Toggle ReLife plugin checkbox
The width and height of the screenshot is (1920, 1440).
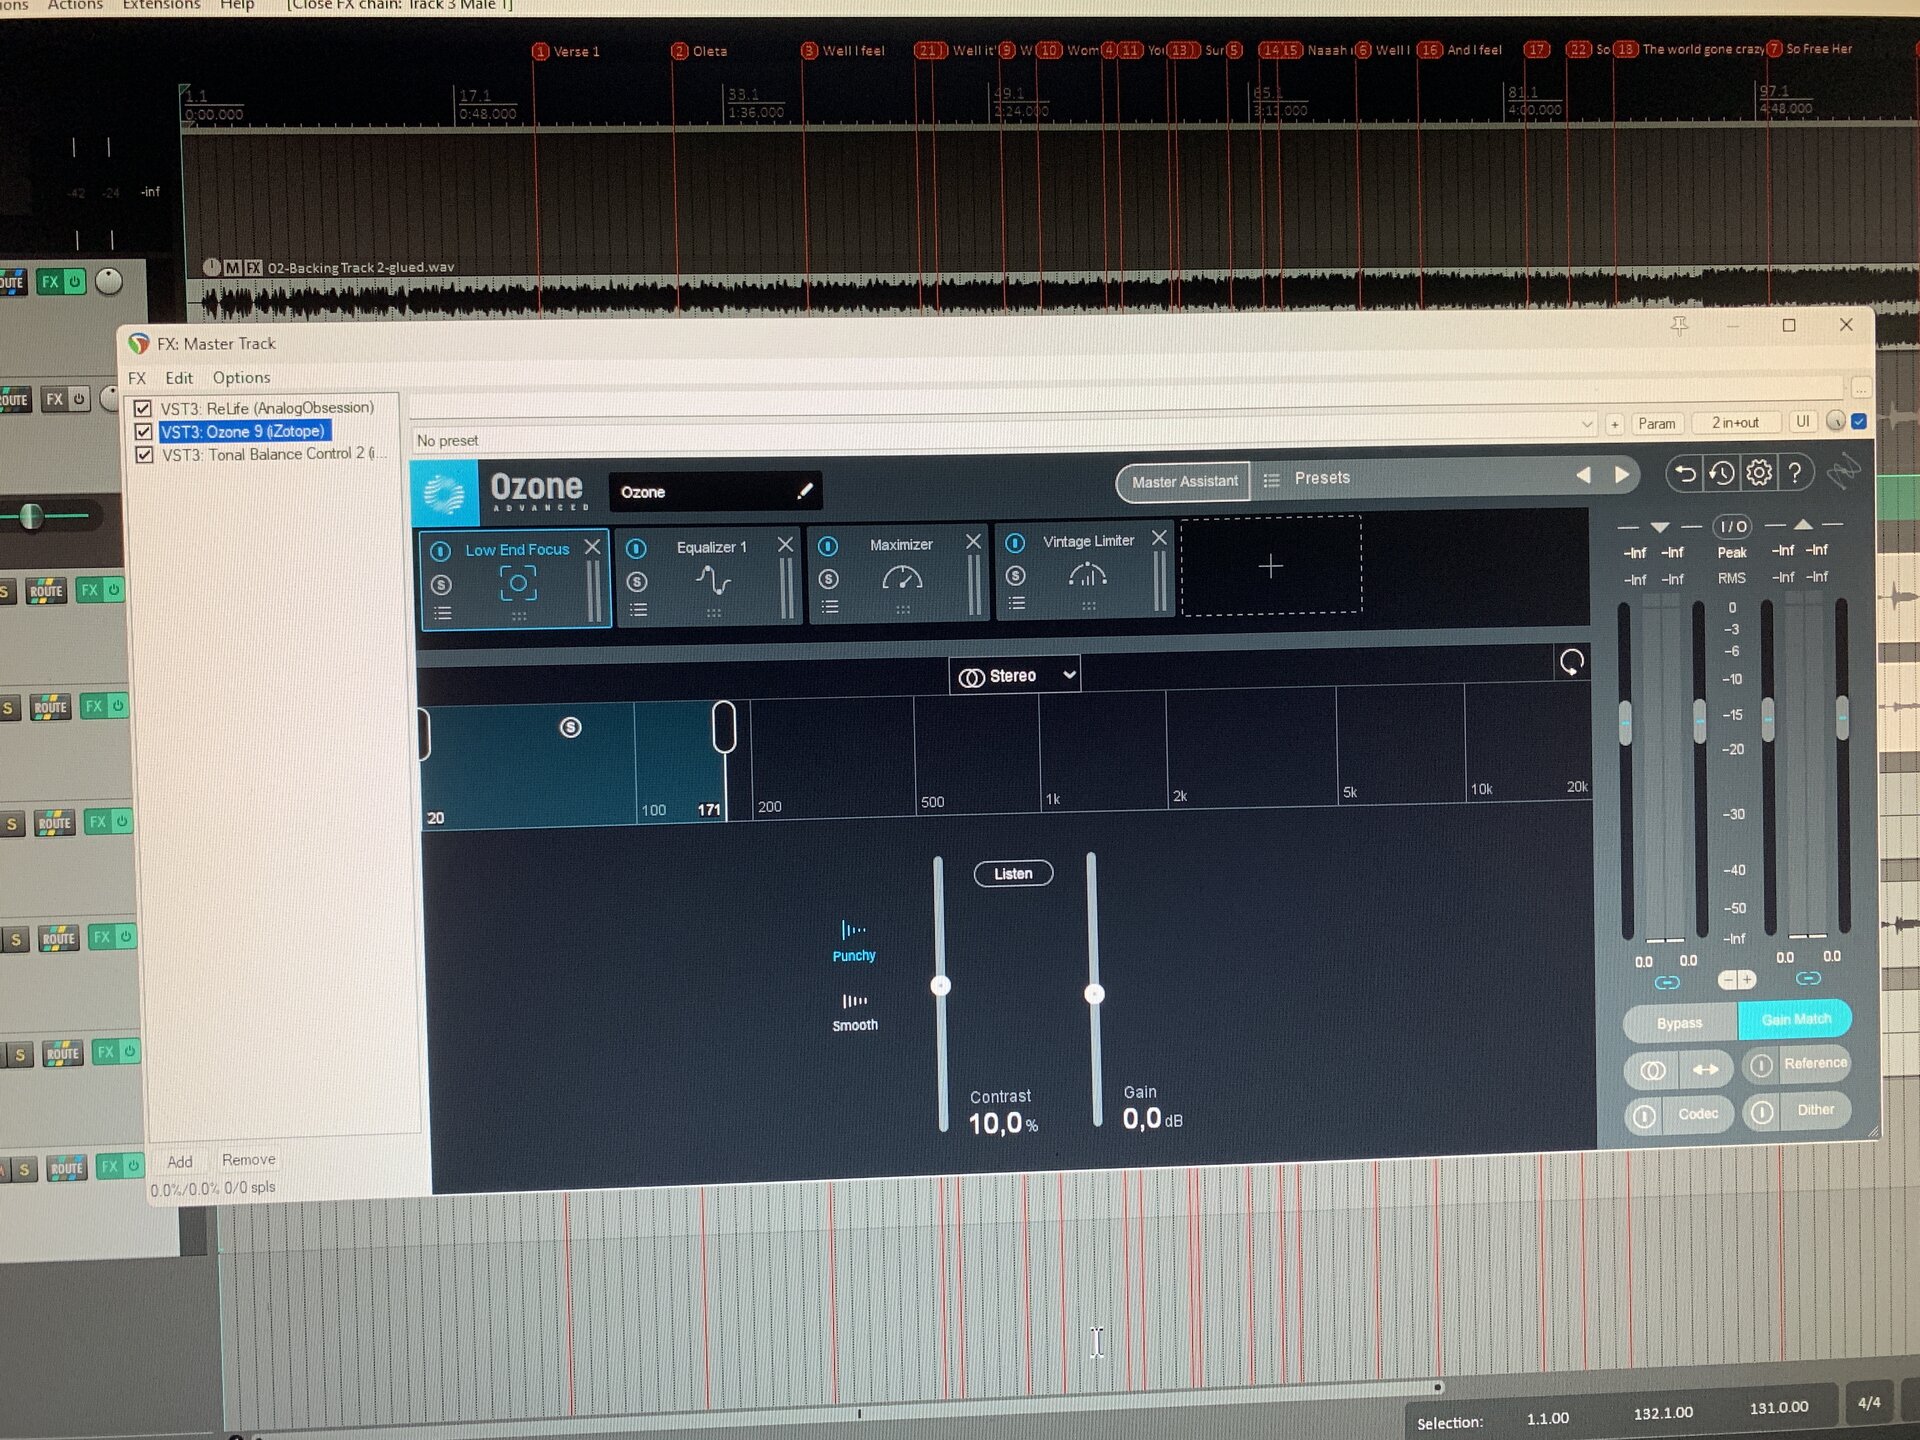(143, 409)
